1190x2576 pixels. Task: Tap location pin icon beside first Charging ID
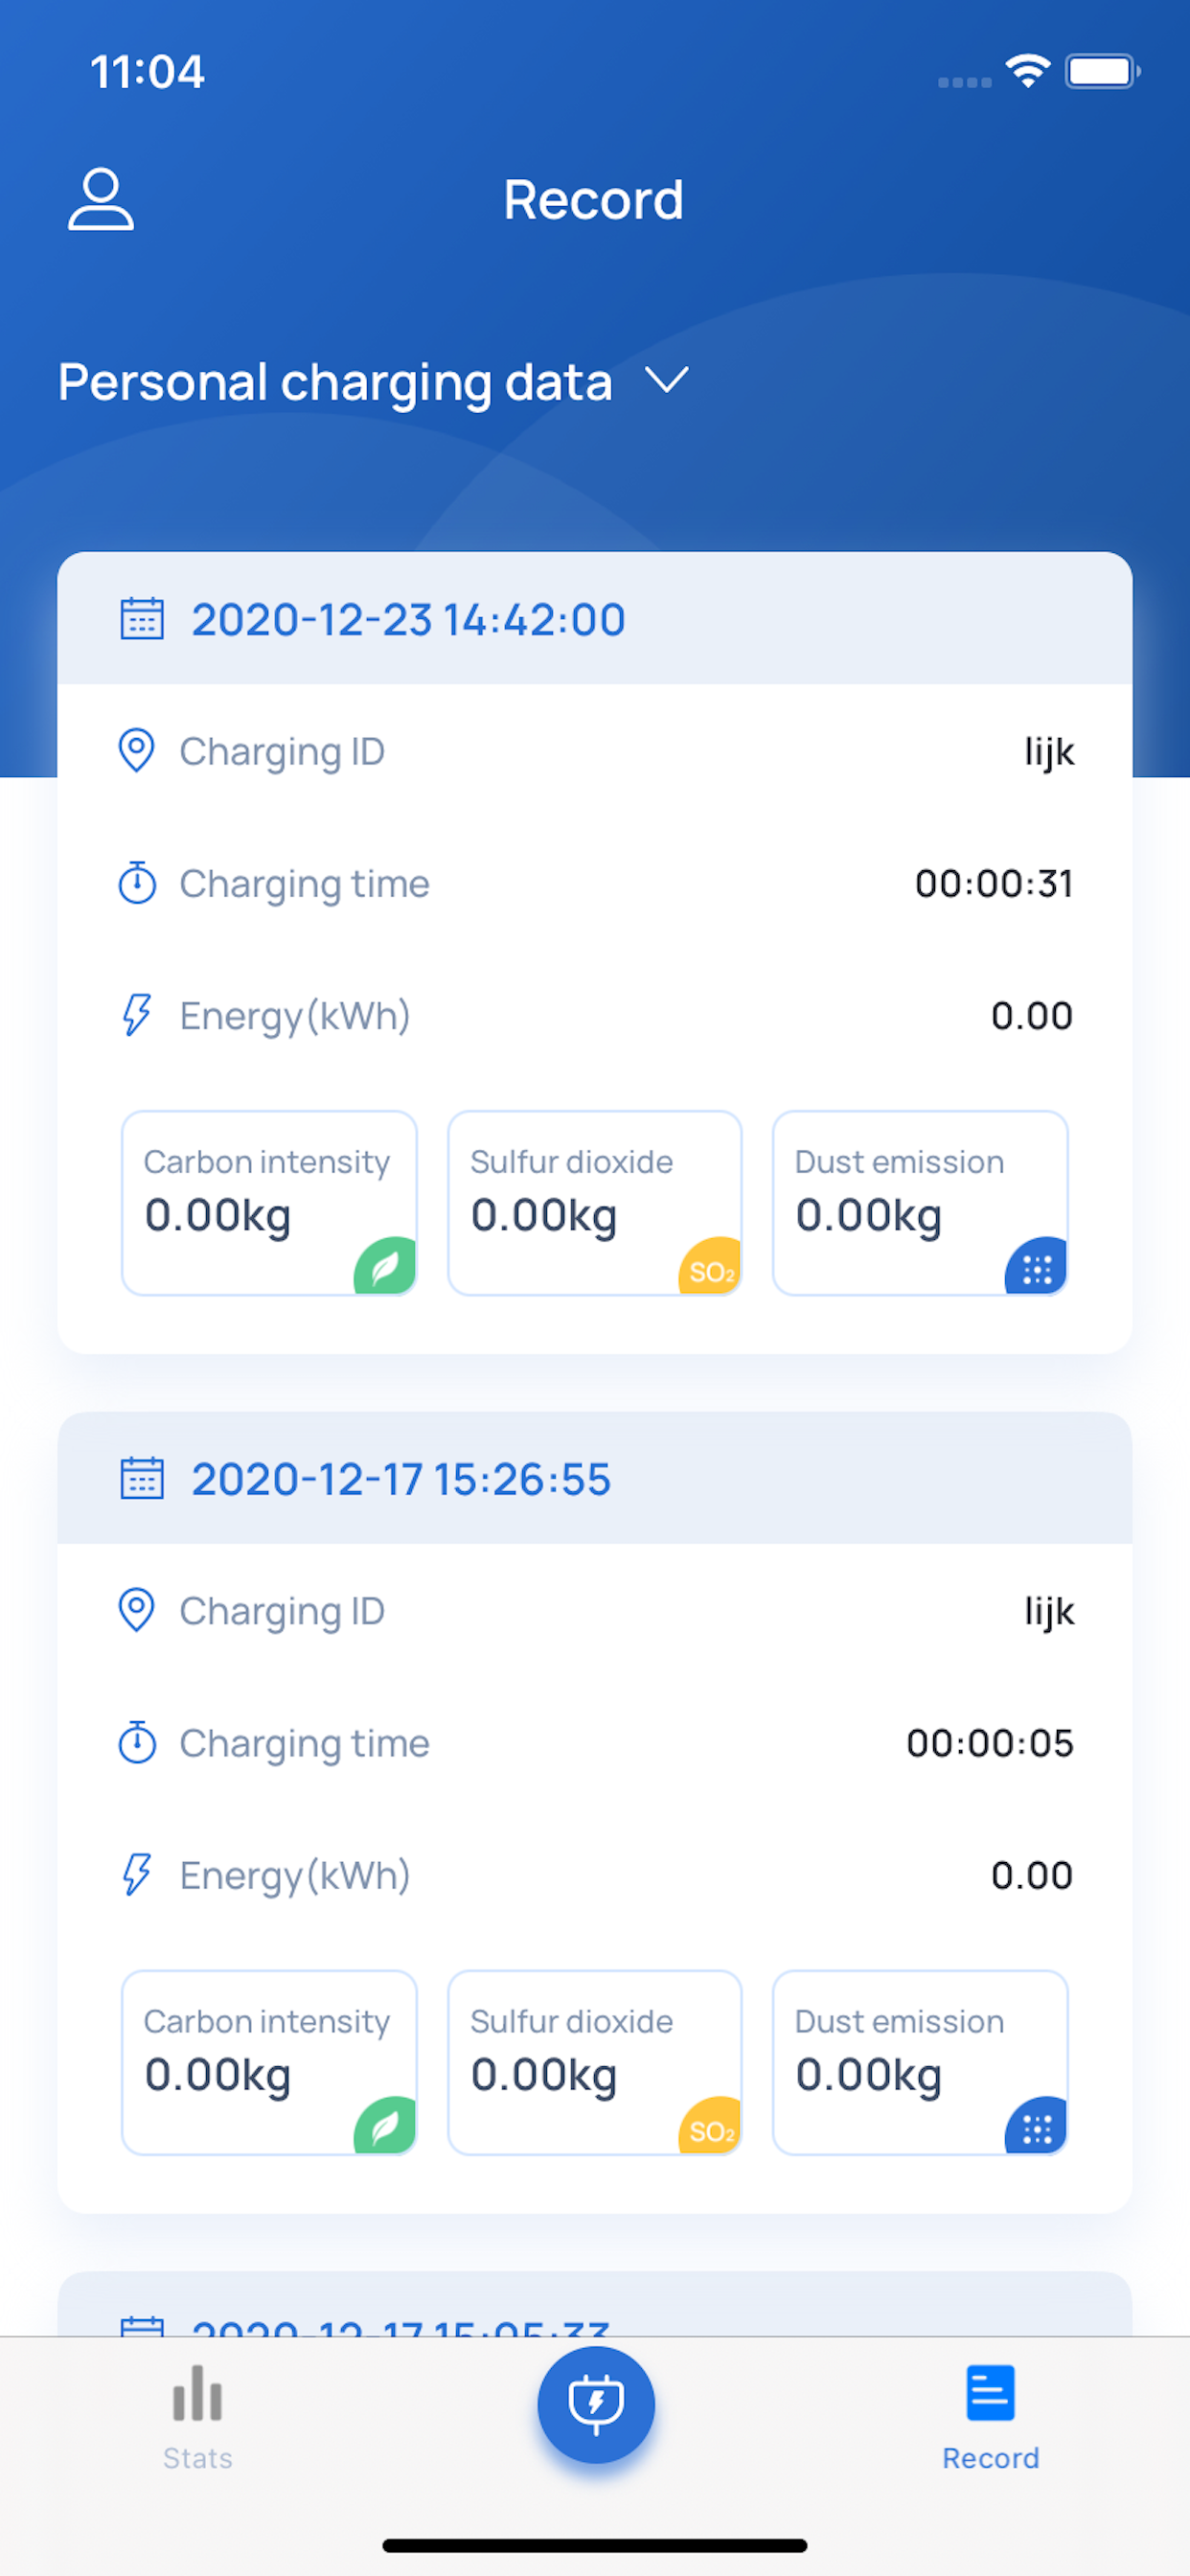tap(137, 750)
